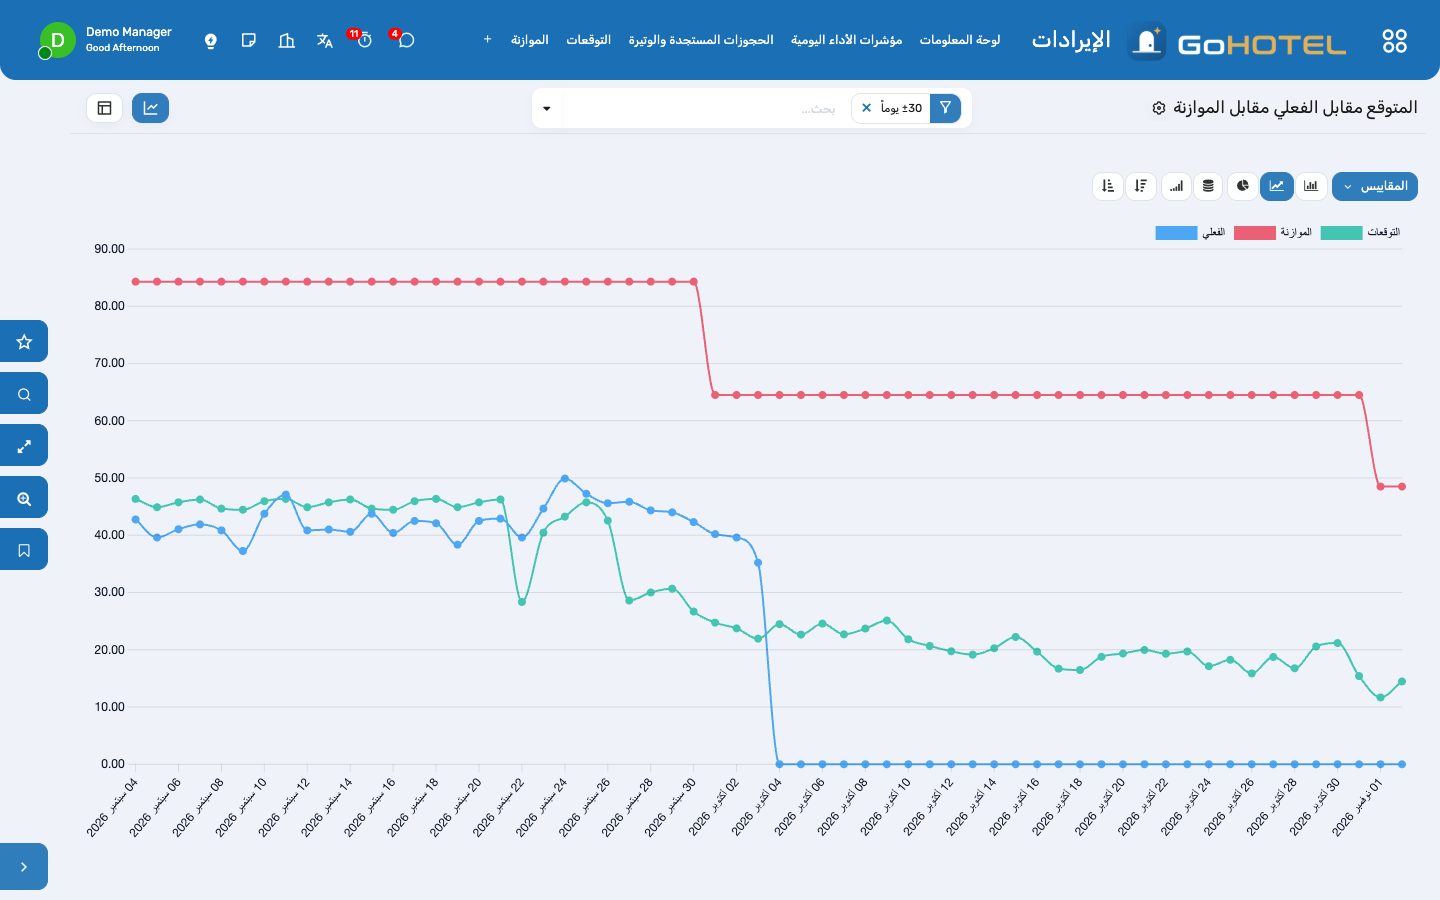Screen dimensions: 1440x900
Task: Open the التوقعات tab in the header
Action: pyautogui.click(x=589, y=40)
